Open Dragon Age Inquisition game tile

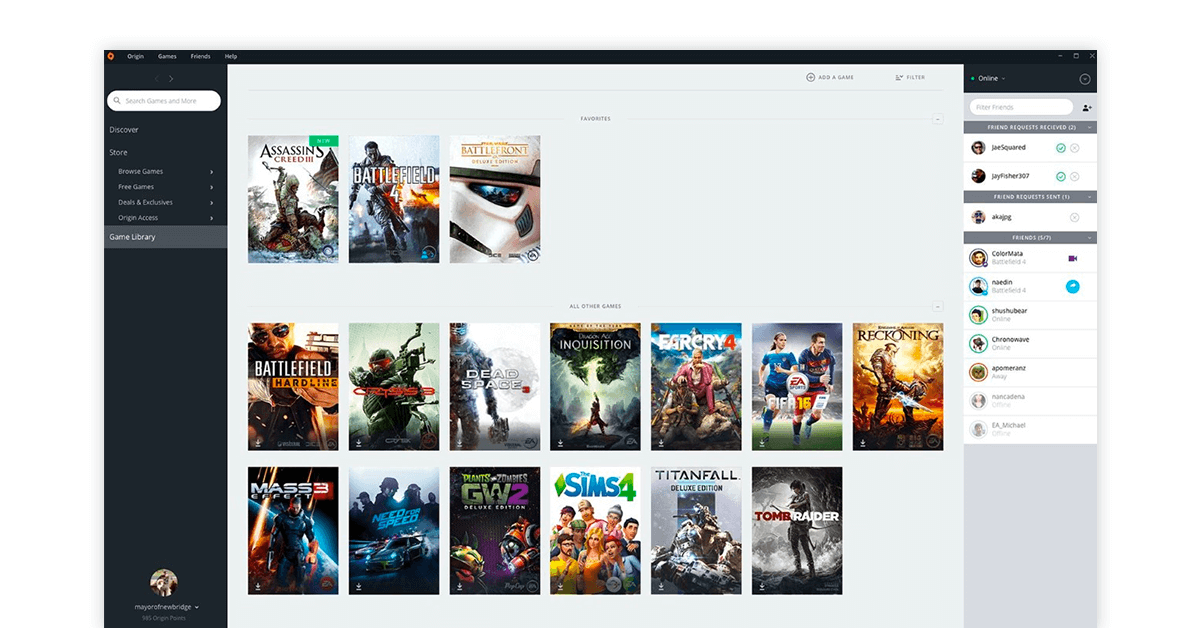tap(596, 387)
